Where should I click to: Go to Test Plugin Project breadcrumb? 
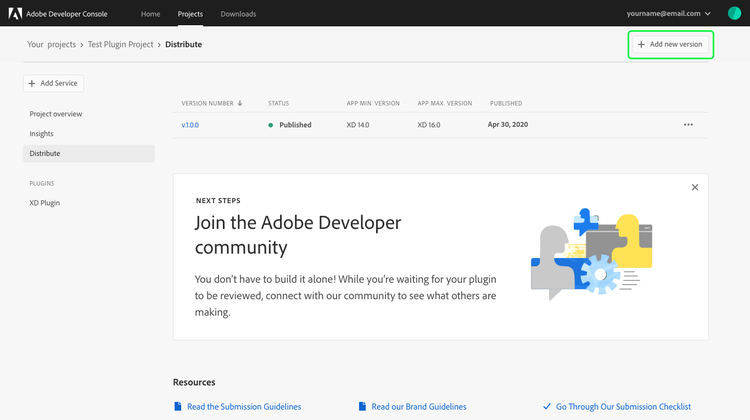(121, 44)
